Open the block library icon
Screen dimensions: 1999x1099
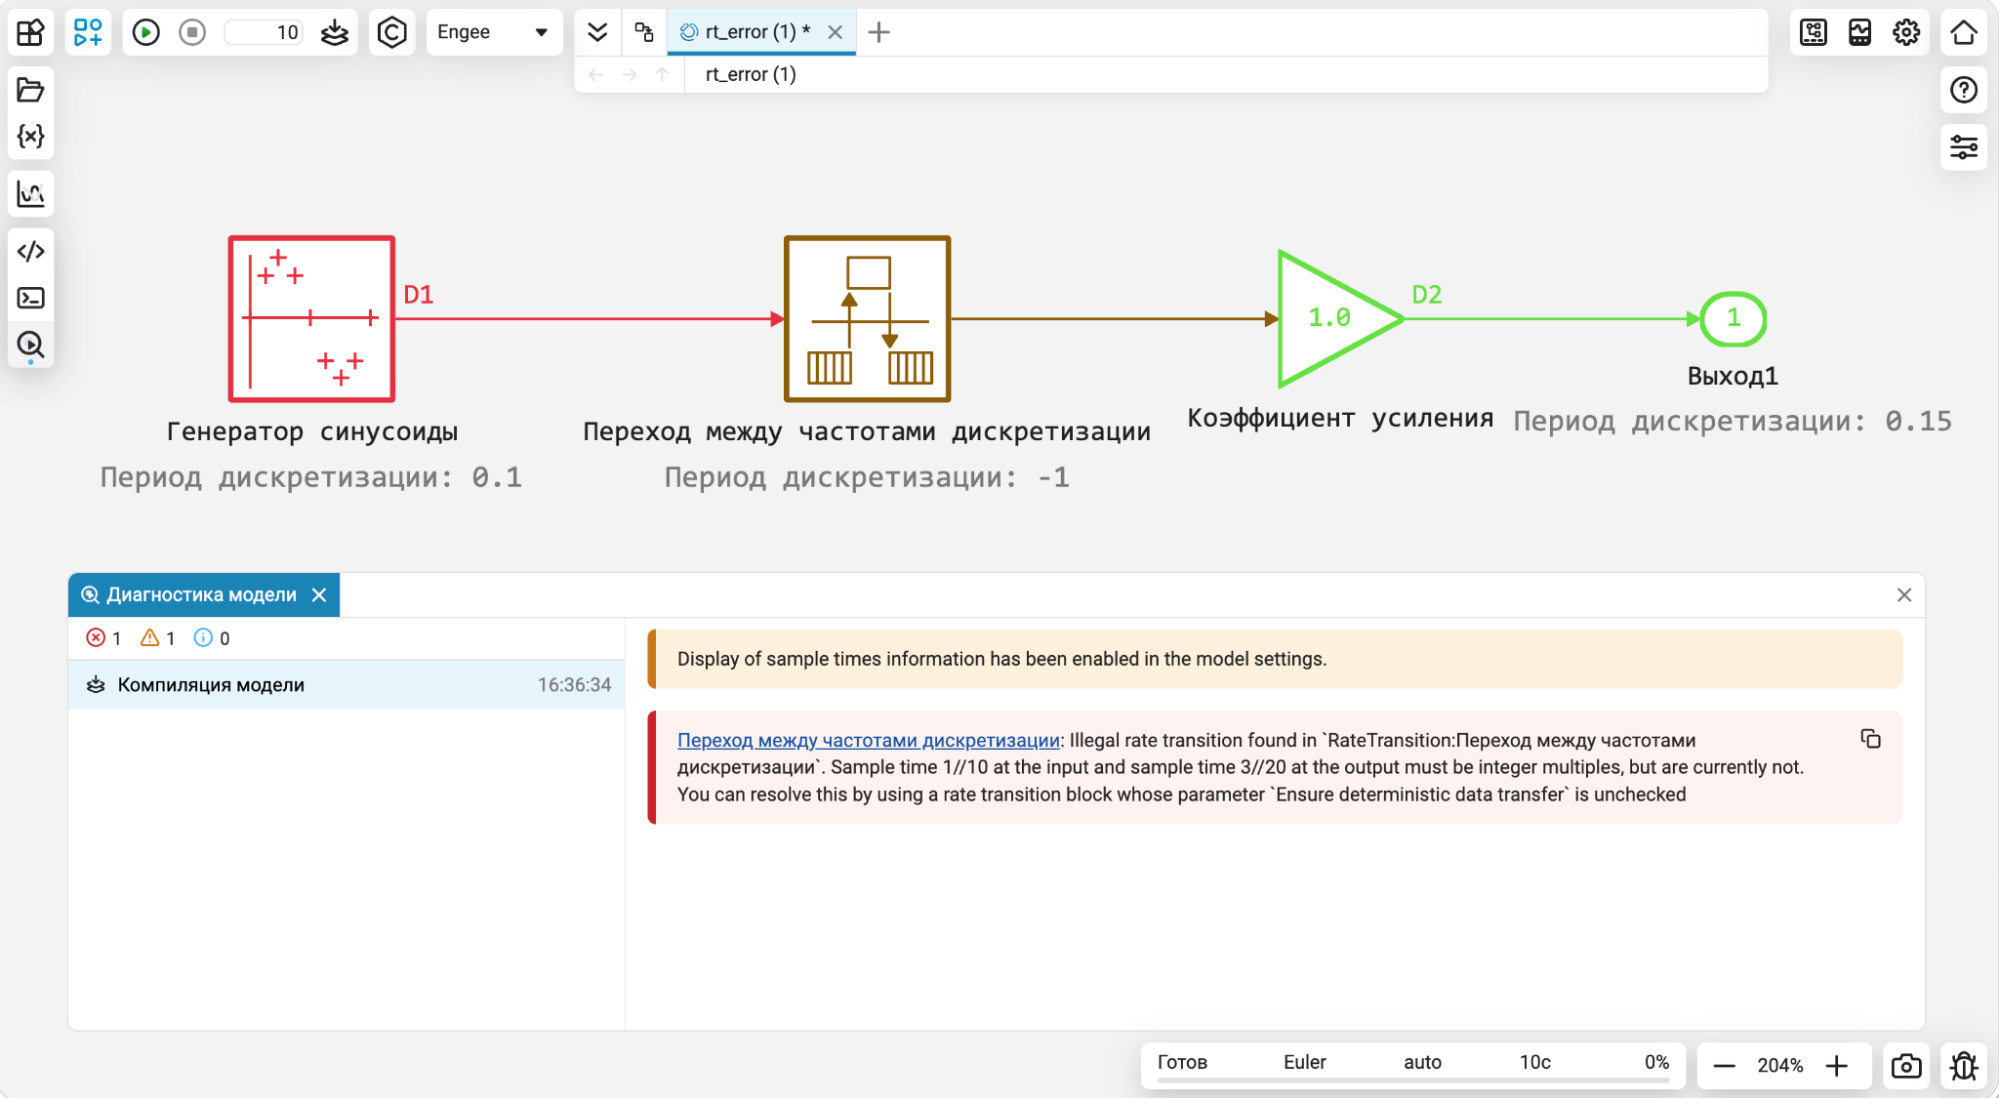[x=31, y=32]
